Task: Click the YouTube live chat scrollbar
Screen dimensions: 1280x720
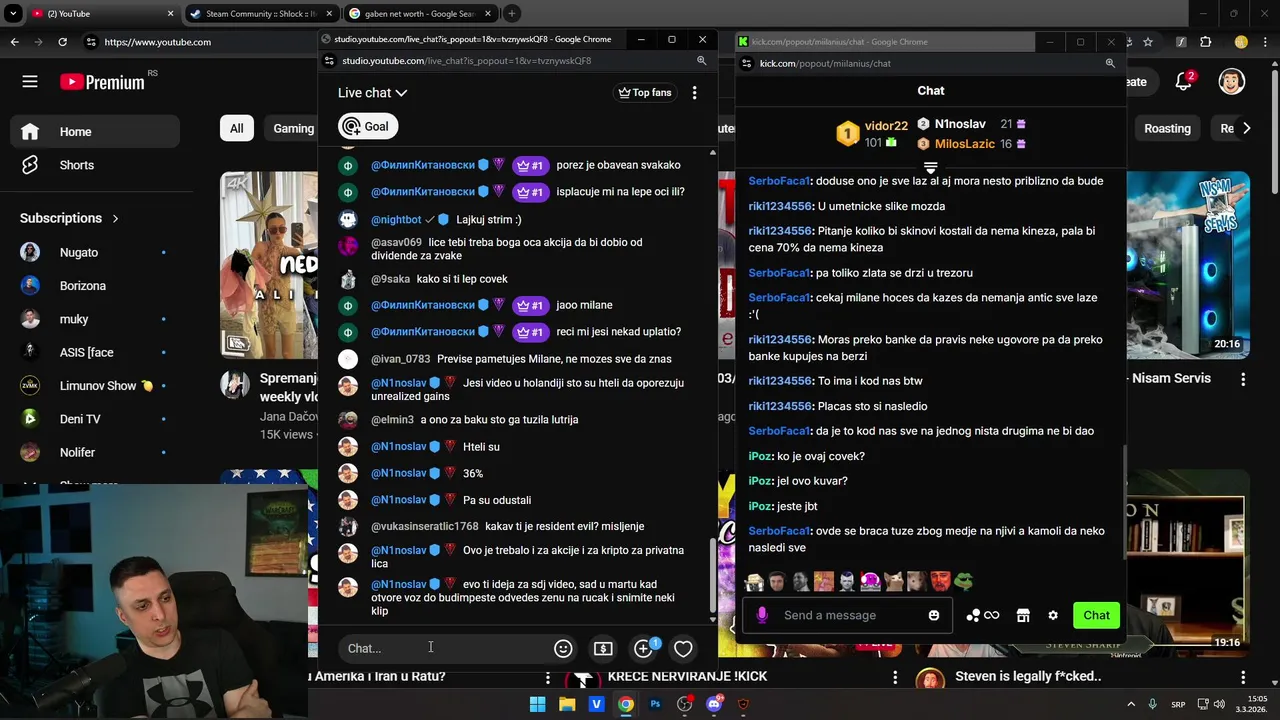Action: pos(712,575)
